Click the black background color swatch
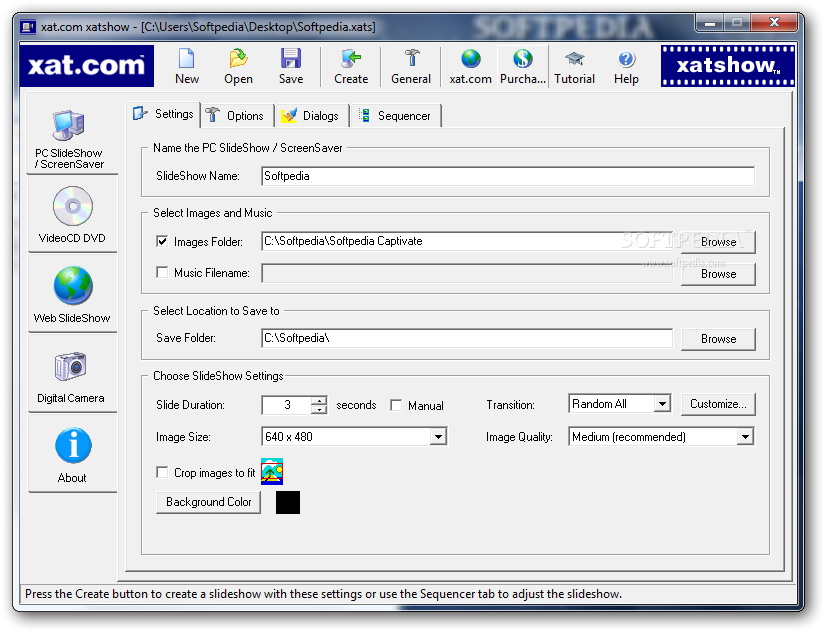The width and height of the screenshot is (825, 632). [x=288, y=502]
